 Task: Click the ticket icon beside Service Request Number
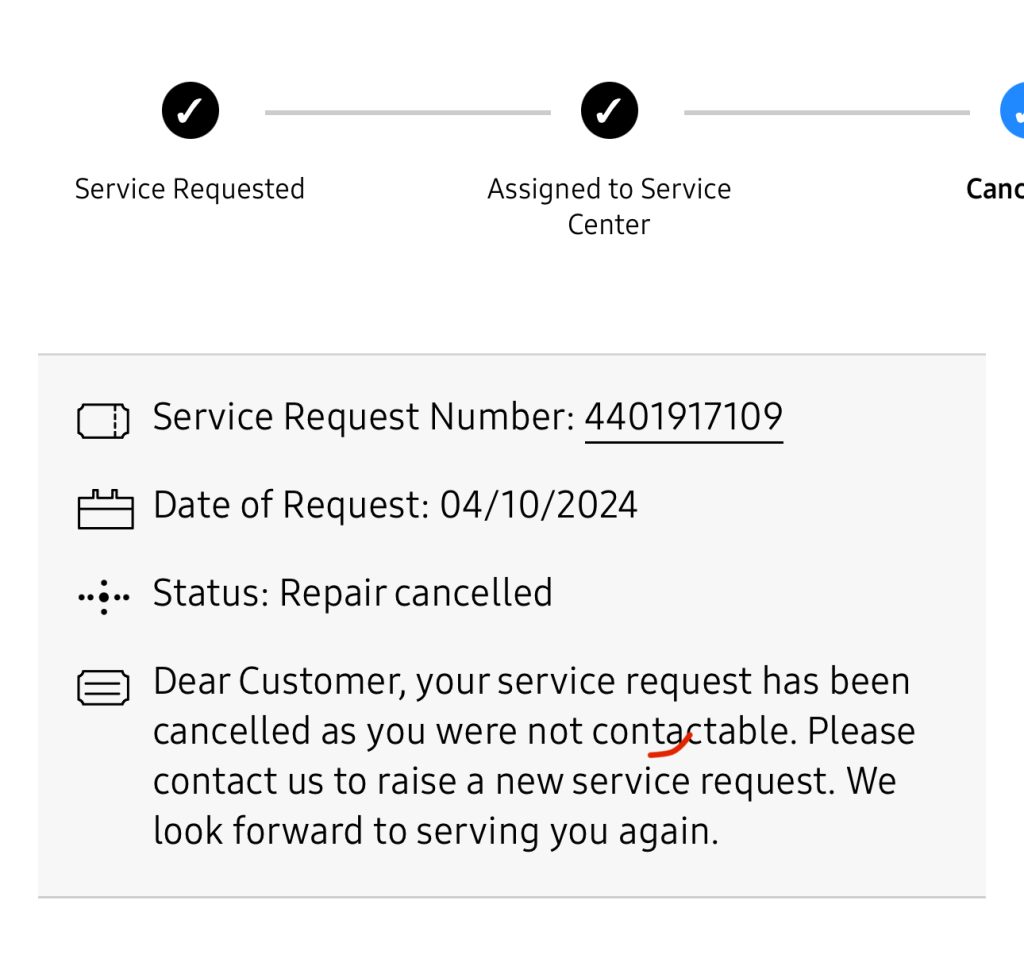coord(104,421)
